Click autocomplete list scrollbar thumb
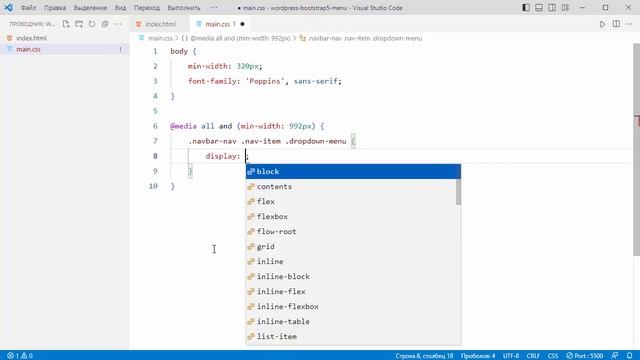The width and height of the screenshot is (640, 360). point(458,192)
